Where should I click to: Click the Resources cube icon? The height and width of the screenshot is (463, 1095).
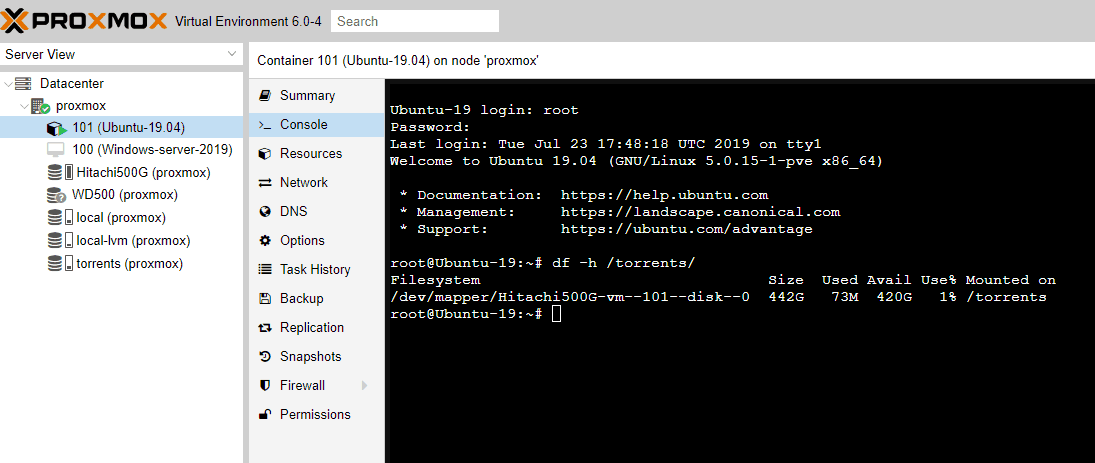265,154
